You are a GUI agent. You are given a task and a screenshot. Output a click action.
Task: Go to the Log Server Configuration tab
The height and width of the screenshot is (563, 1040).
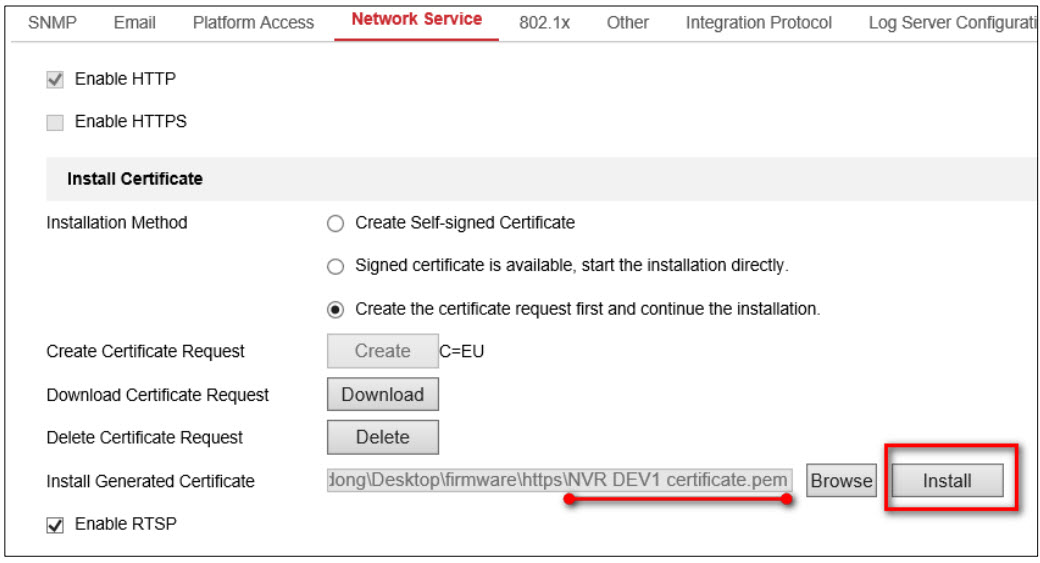pos(950,22)
